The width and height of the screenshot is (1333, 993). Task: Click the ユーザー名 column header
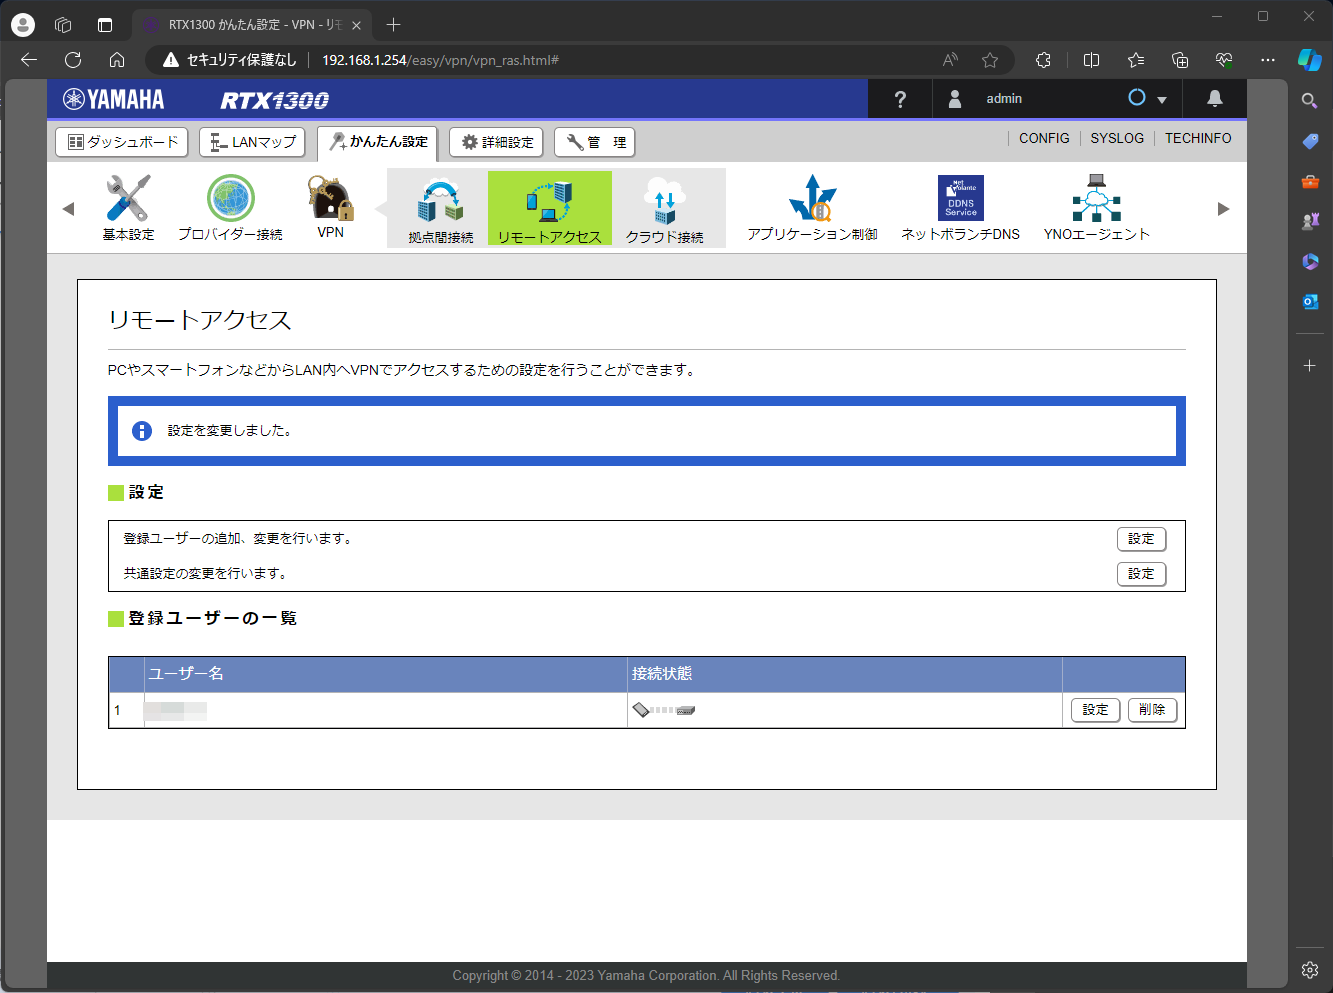386,674
